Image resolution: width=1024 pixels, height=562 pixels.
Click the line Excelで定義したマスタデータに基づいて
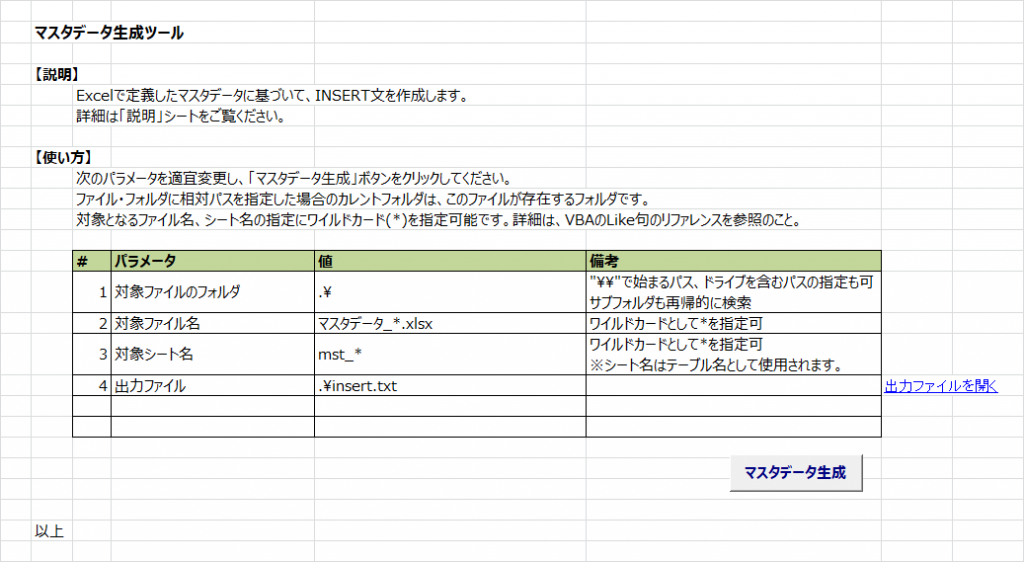[x=273, y=96]
